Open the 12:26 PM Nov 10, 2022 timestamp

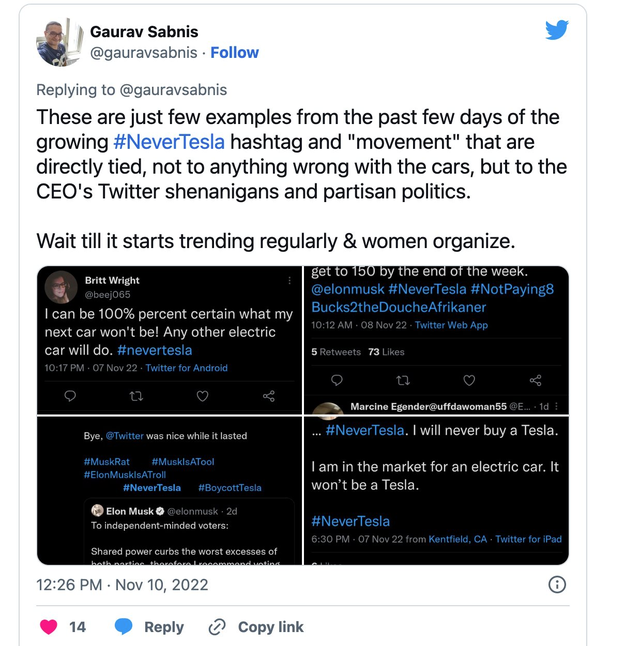pyautogui.click(x=122, y=585)
